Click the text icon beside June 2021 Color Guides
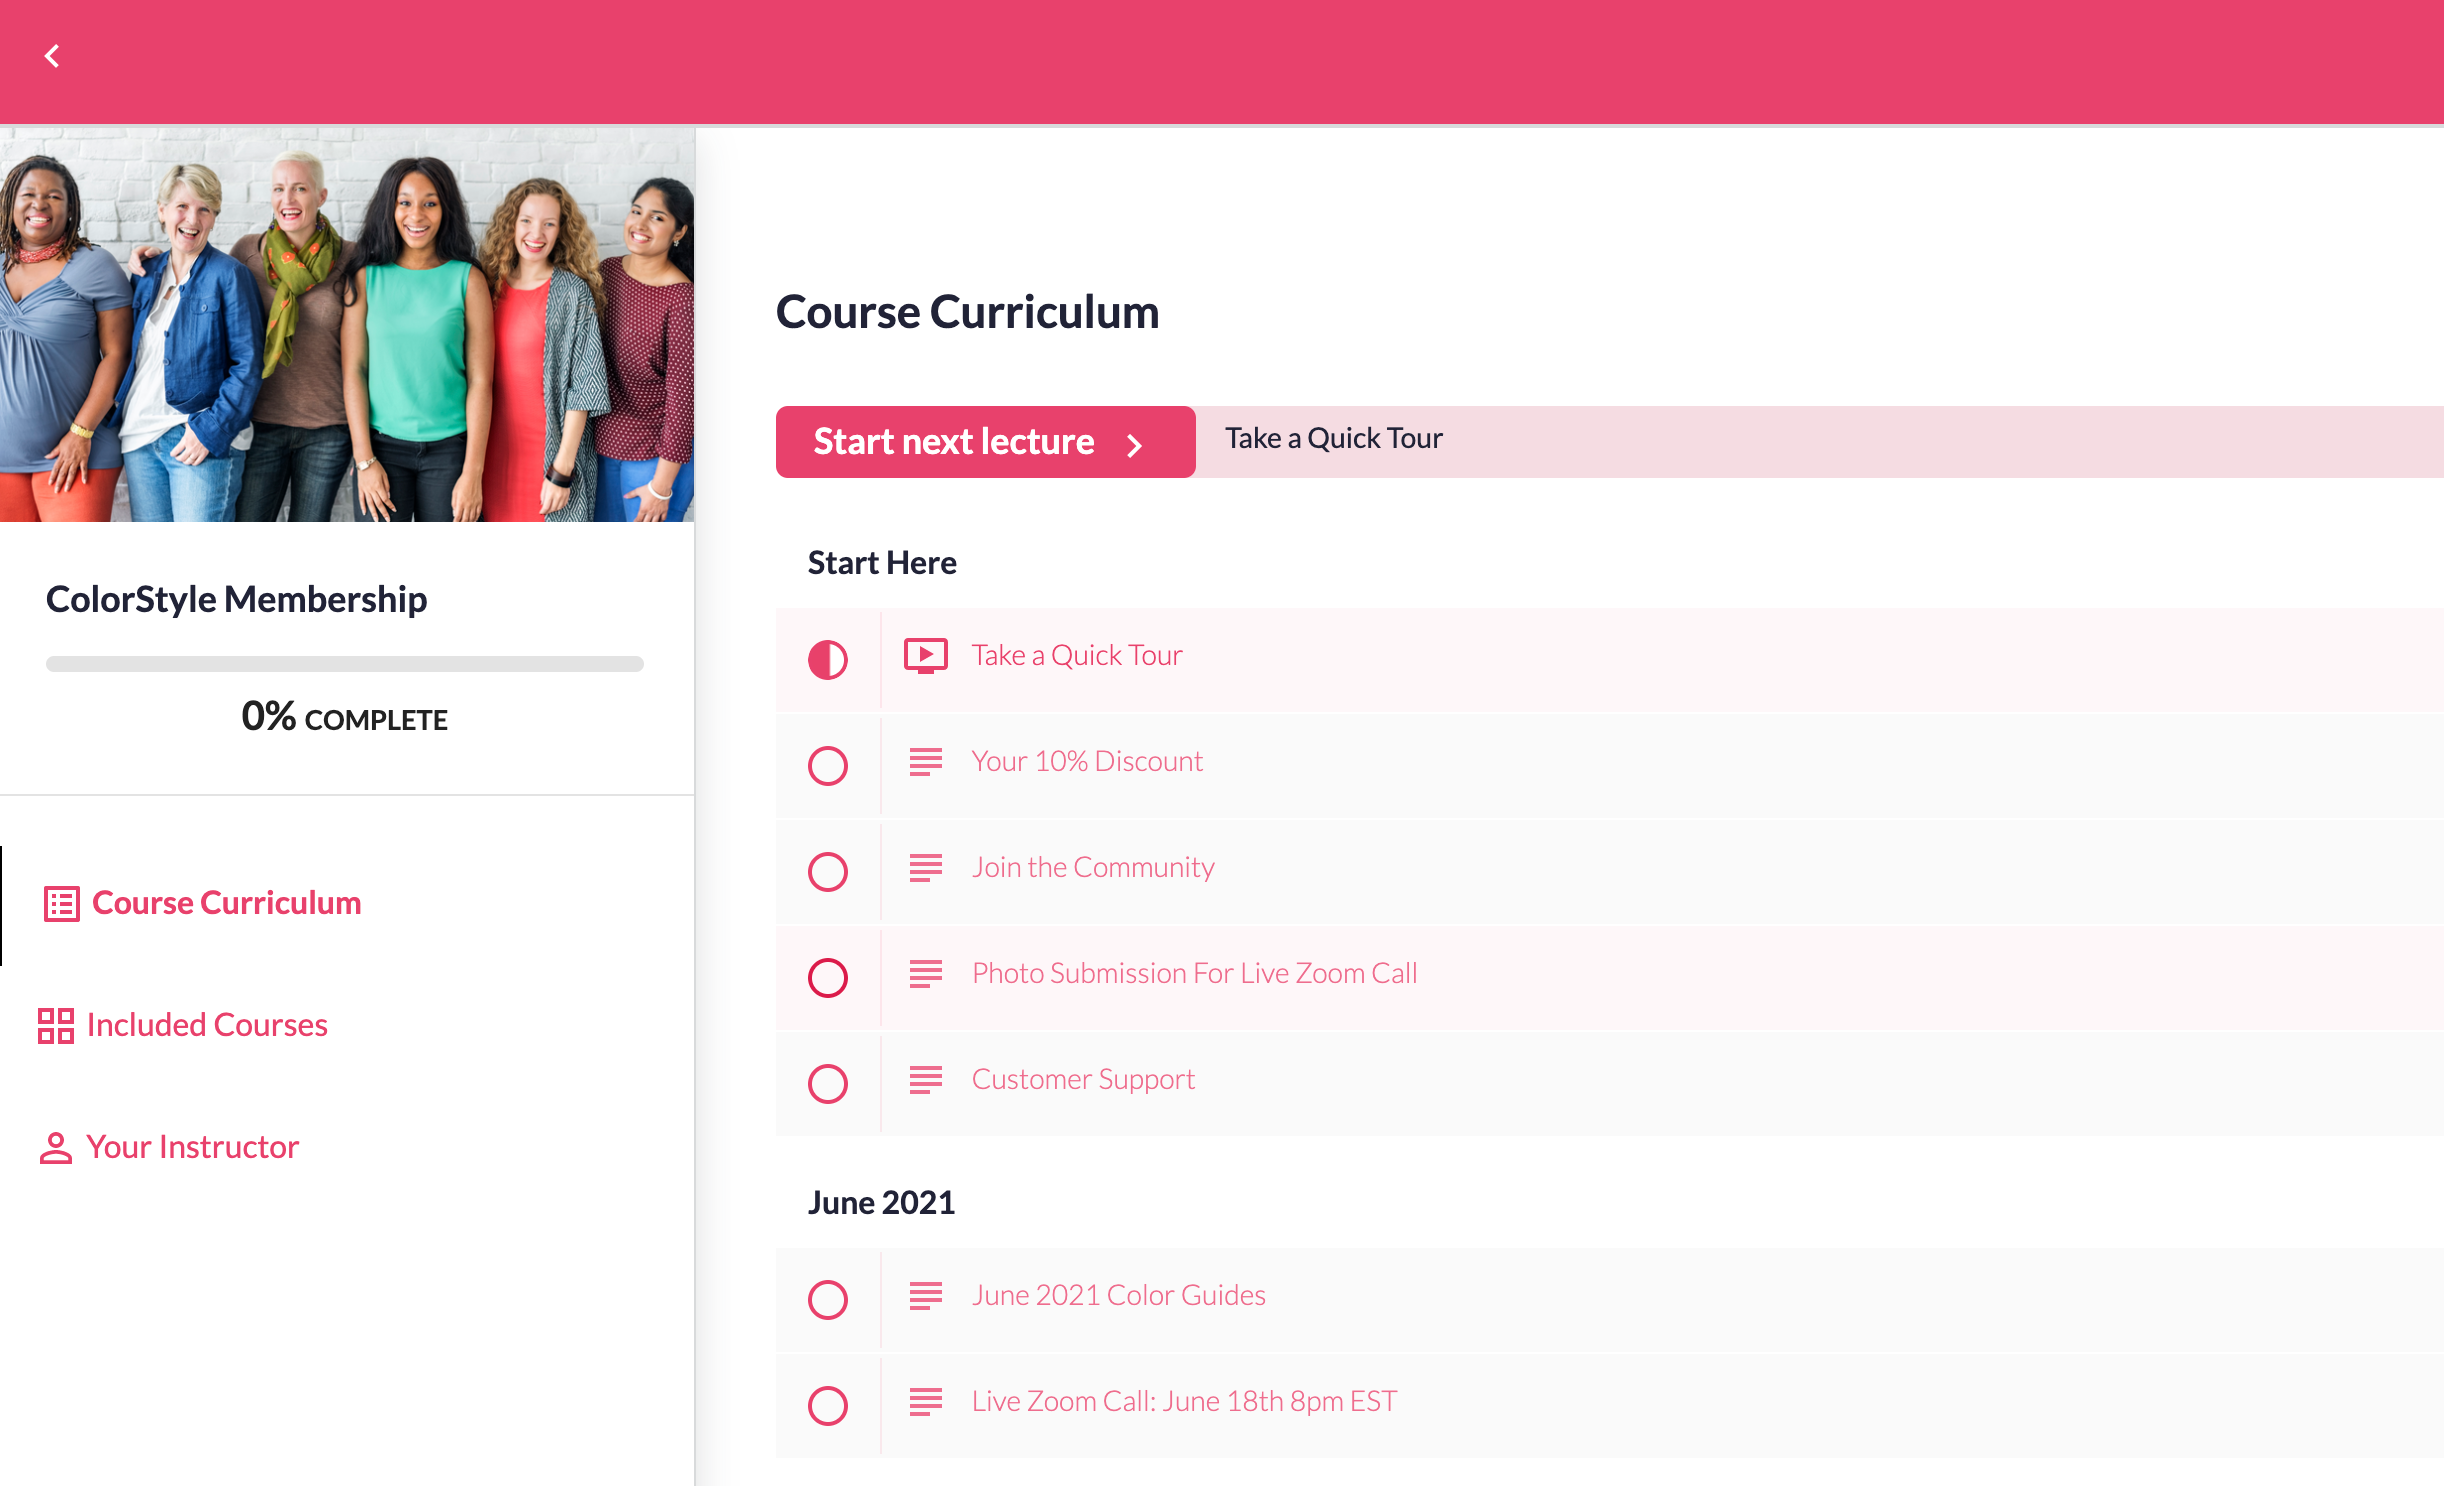 click(926, 1296)
